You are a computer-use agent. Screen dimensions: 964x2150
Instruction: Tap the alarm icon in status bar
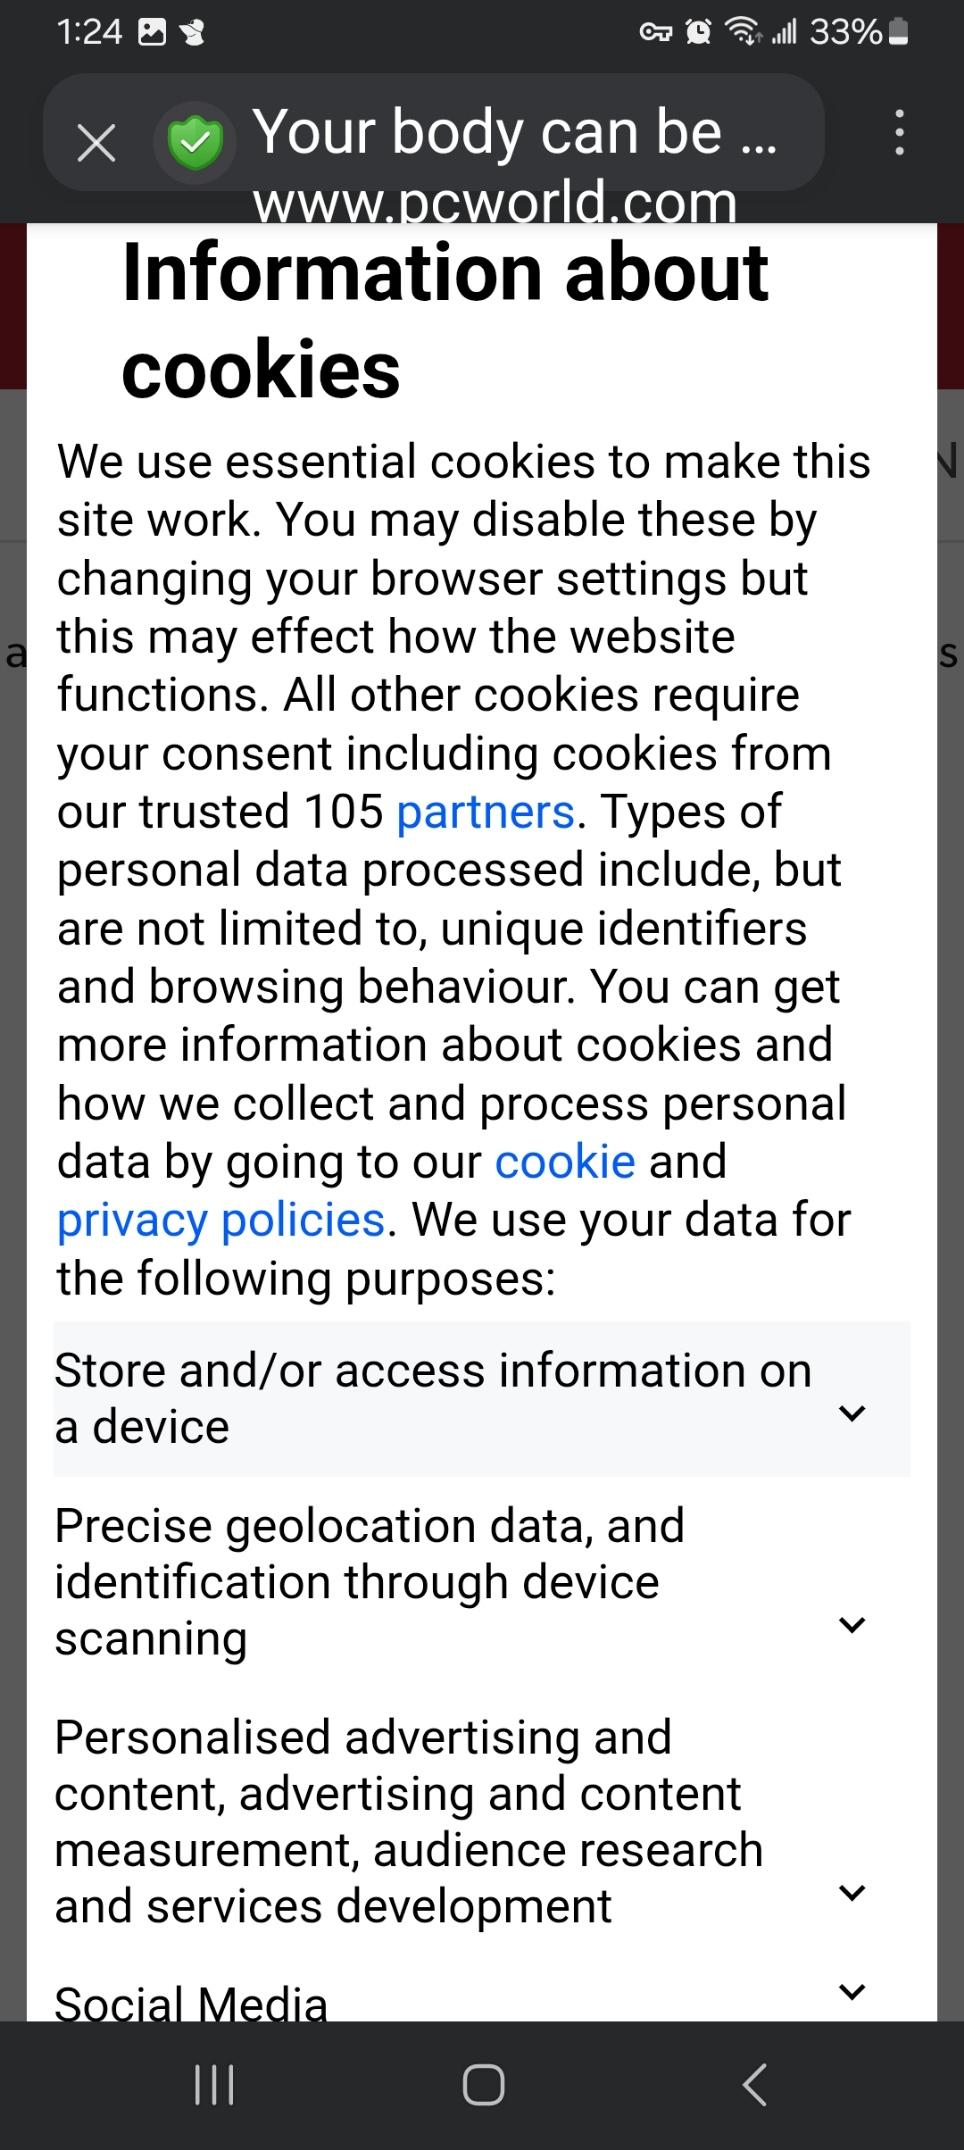click(698, 34)
